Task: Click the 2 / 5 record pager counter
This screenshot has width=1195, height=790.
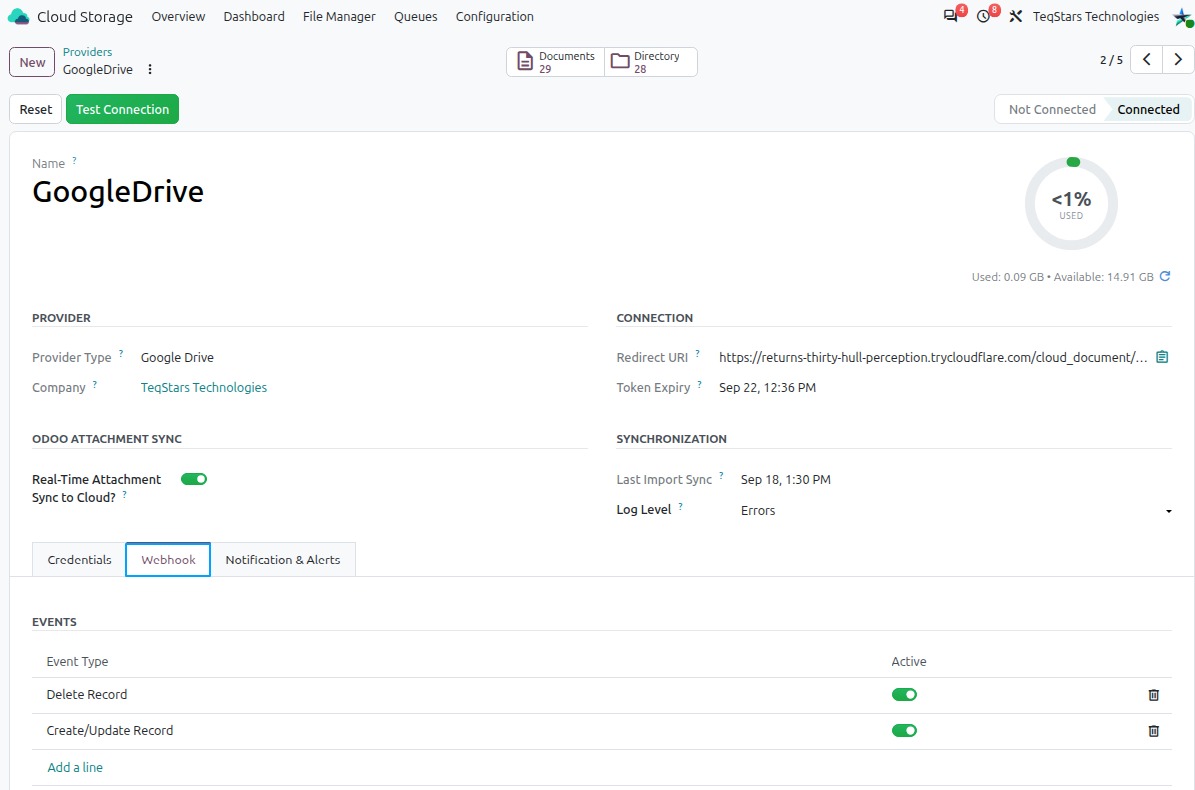Action: point(1111,59)
